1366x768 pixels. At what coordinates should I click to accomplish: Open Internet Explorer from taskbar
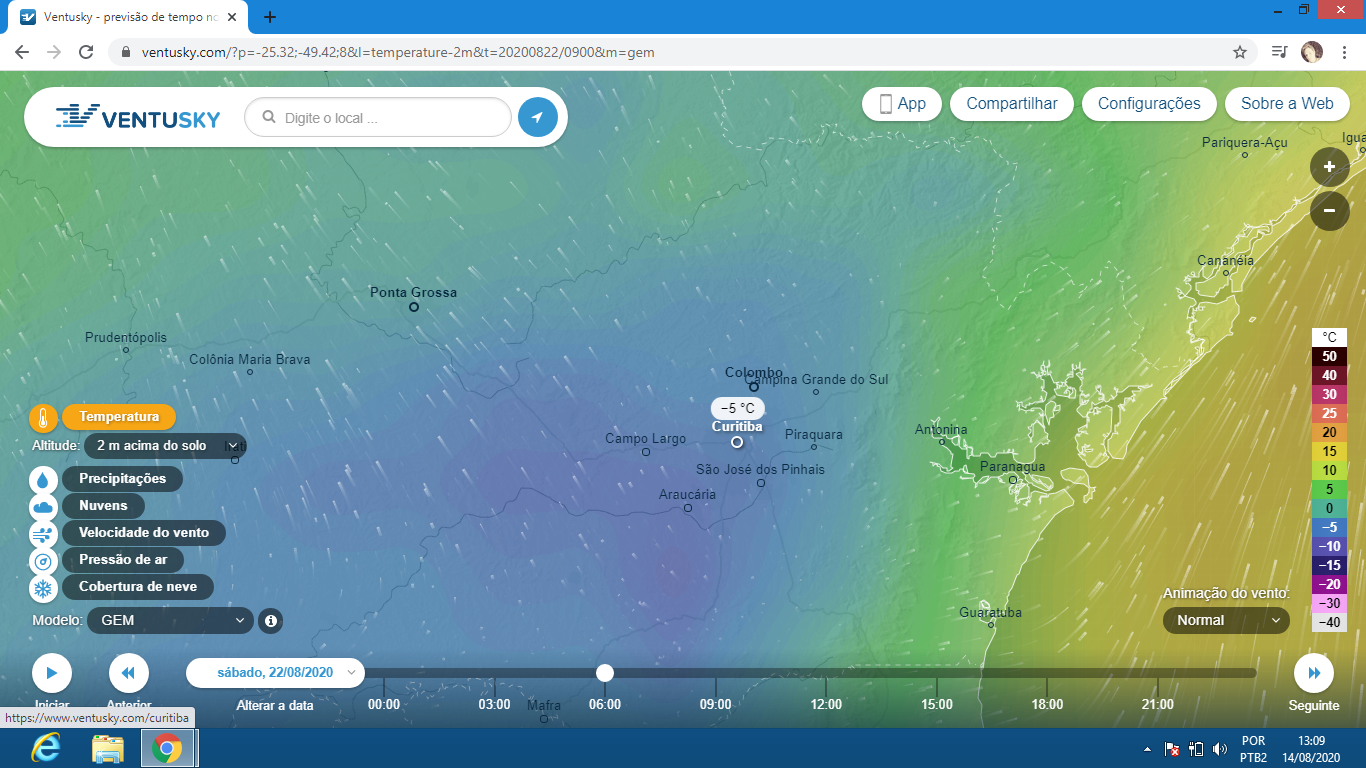45,748
